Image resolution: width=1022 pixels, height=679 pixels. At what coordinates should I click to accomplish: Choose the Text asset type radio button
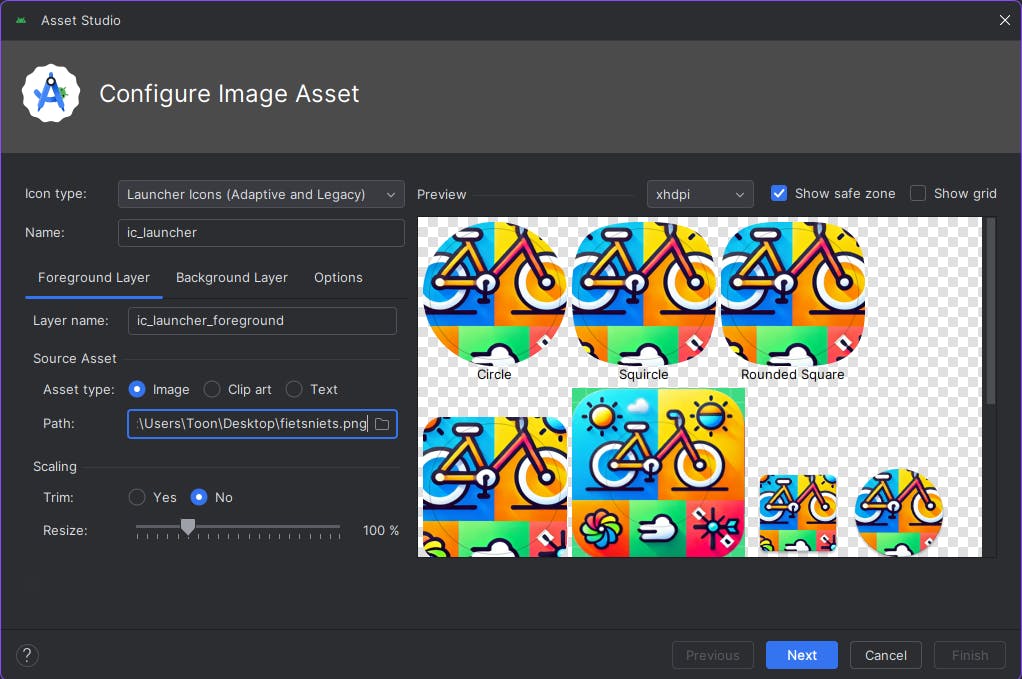[x=294, y=389]
